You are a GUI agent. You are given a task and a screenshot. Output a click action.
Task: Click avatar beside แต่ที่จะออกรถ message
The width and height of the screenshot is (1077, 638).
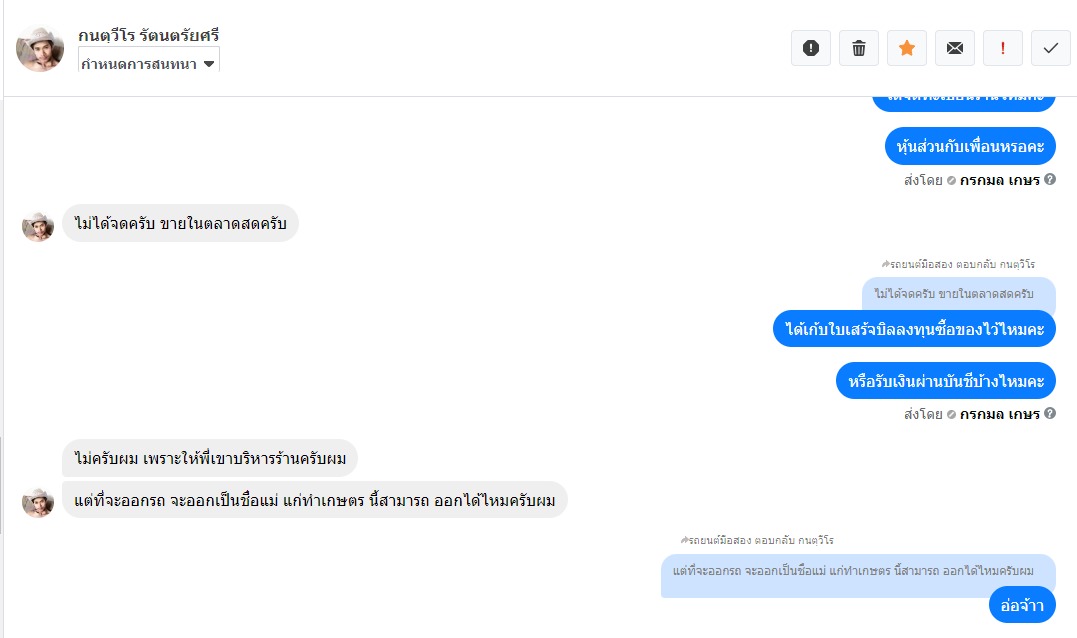tap(38, 502)
